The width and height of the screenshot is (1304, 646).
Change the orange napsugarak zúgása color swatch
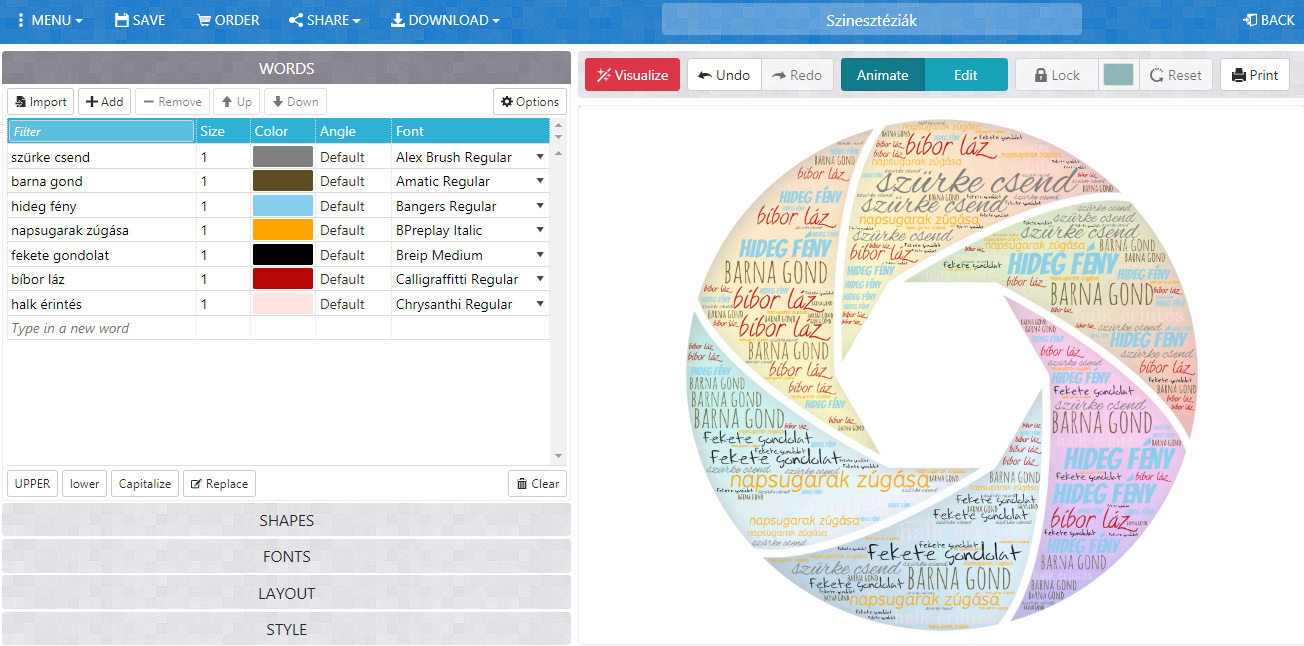click(x=283, y=230)
